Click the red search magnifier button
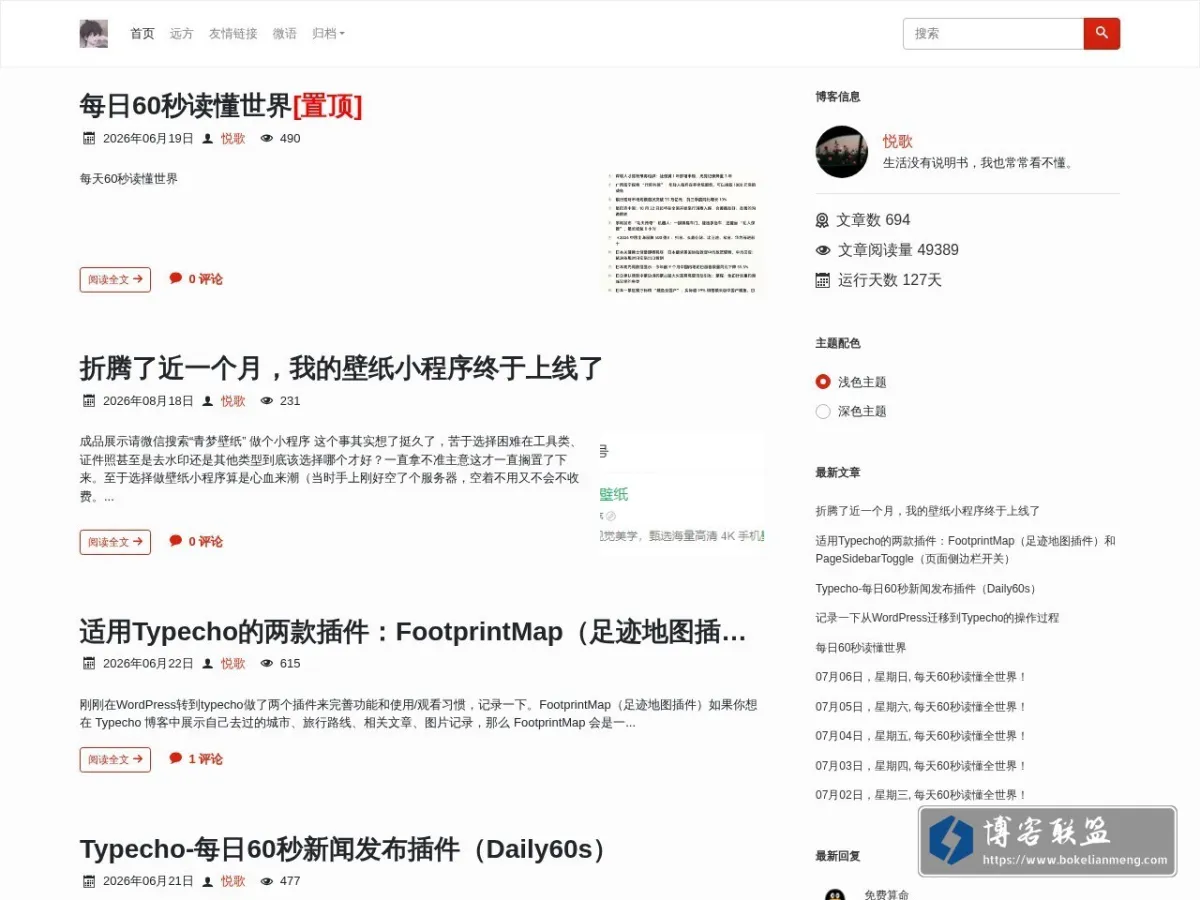 [1101, 33]
